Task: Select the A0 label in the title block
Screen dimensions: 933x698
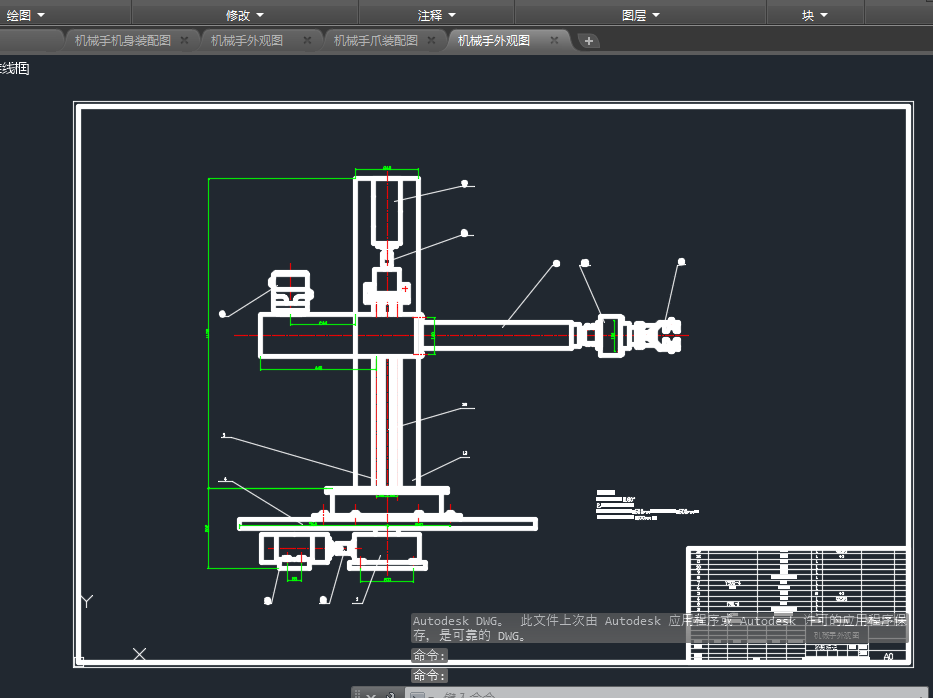Action: [x=888, y=656]
